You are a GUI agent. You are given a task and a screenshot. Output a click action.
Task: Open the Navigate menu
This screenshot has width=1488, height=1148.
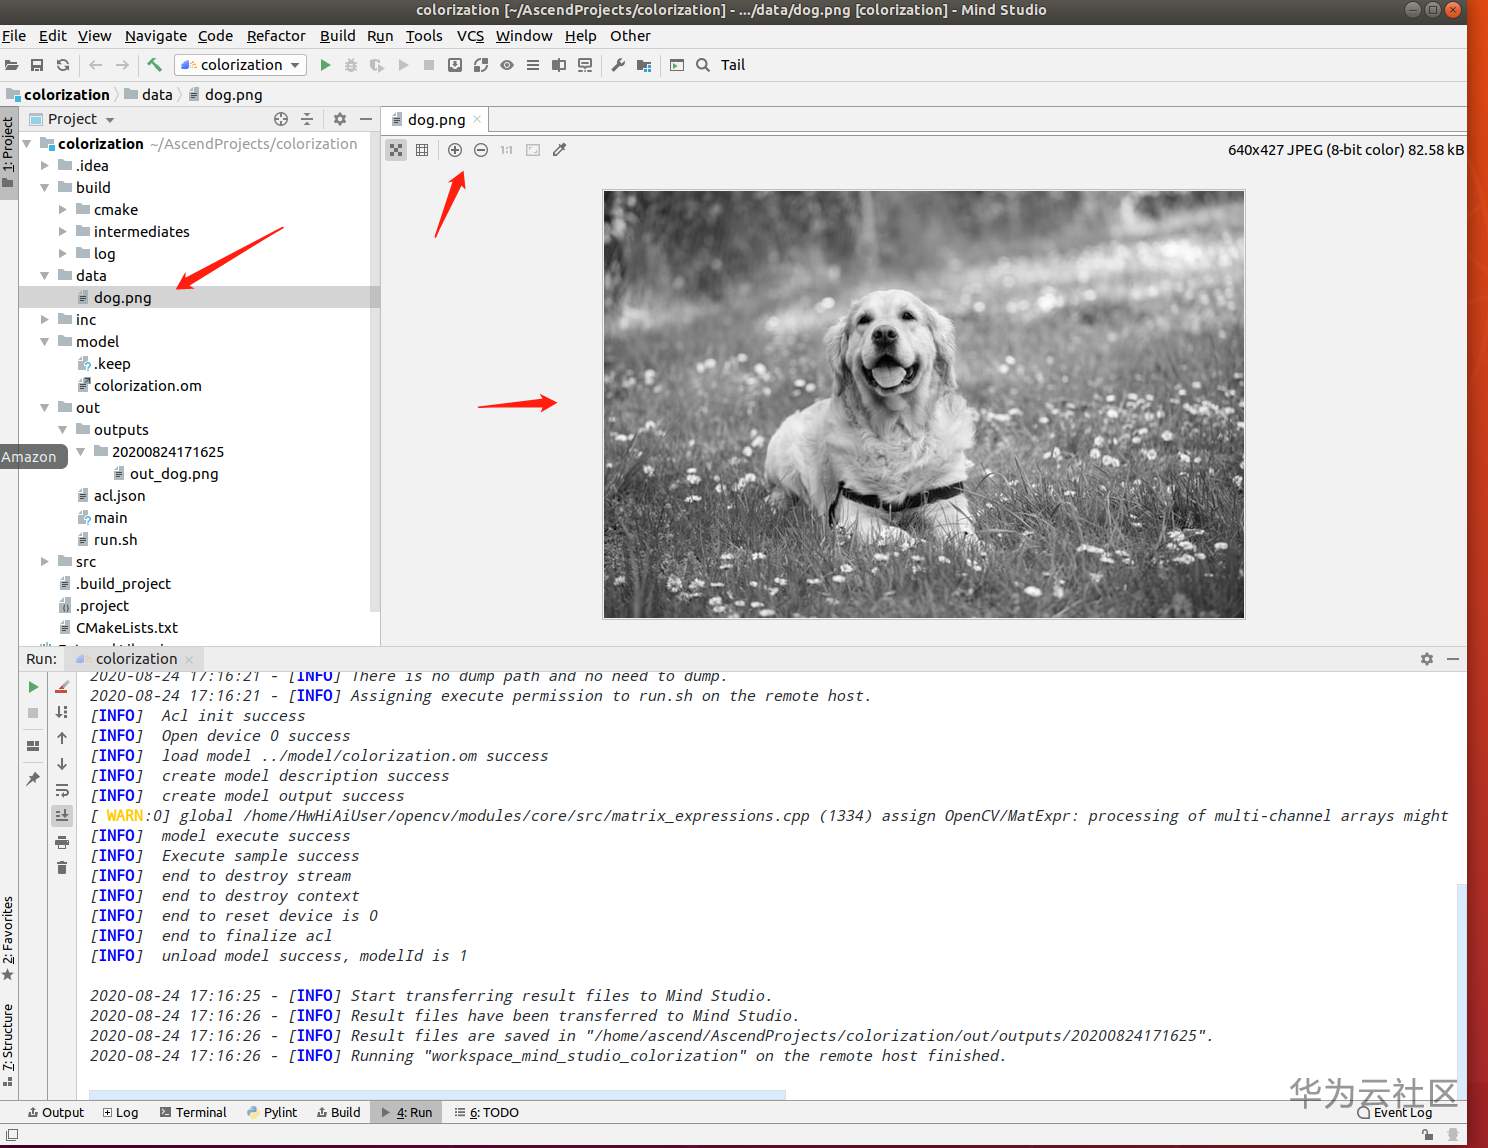coord(156,36)
